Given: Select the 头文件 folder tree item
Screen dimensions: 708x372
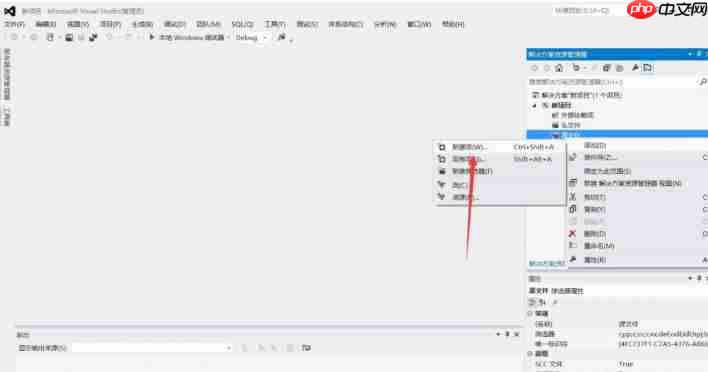Looking at the screenshot, I should coord(566,125).
